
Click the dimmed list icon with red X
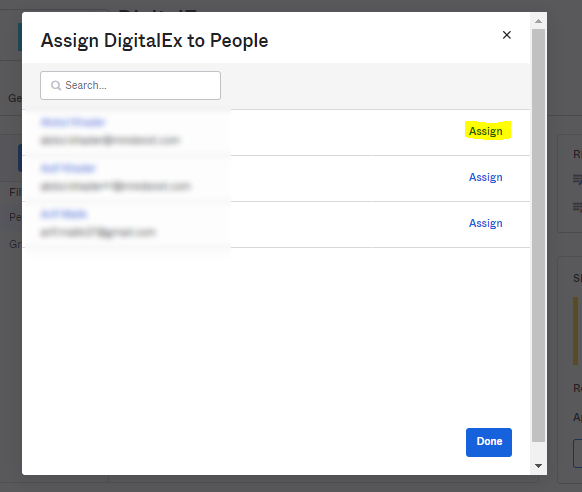tap(578, 207)
